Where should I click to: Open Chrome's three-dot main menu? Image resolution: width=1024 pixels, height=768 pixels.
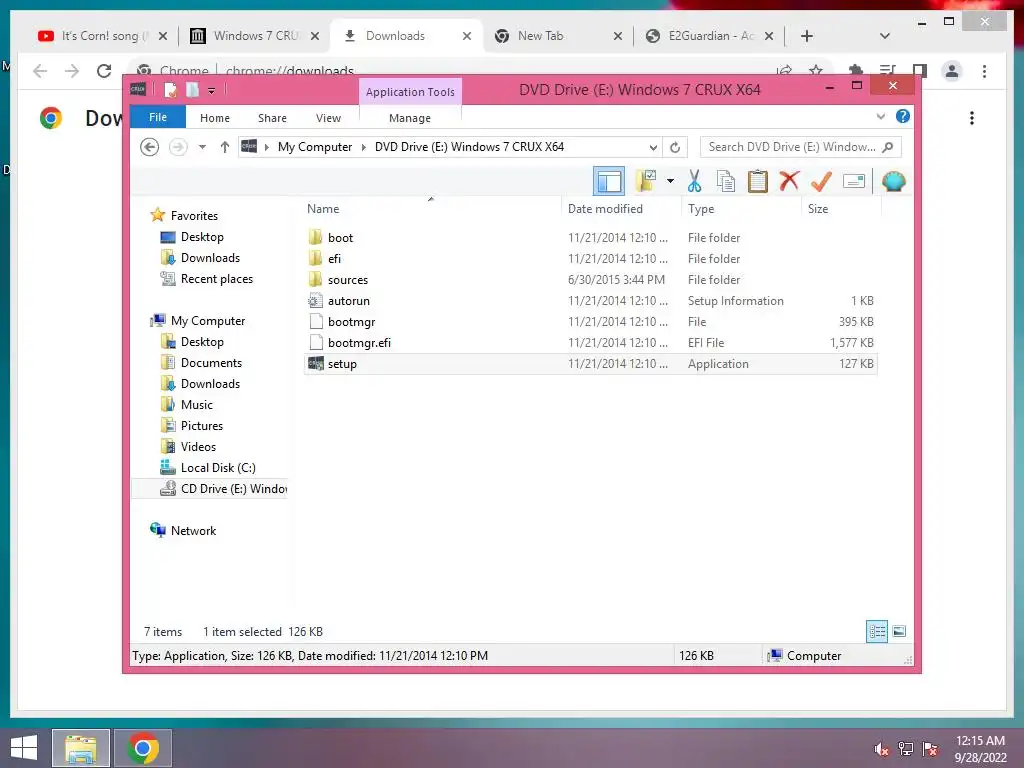[x=984, y=71]
